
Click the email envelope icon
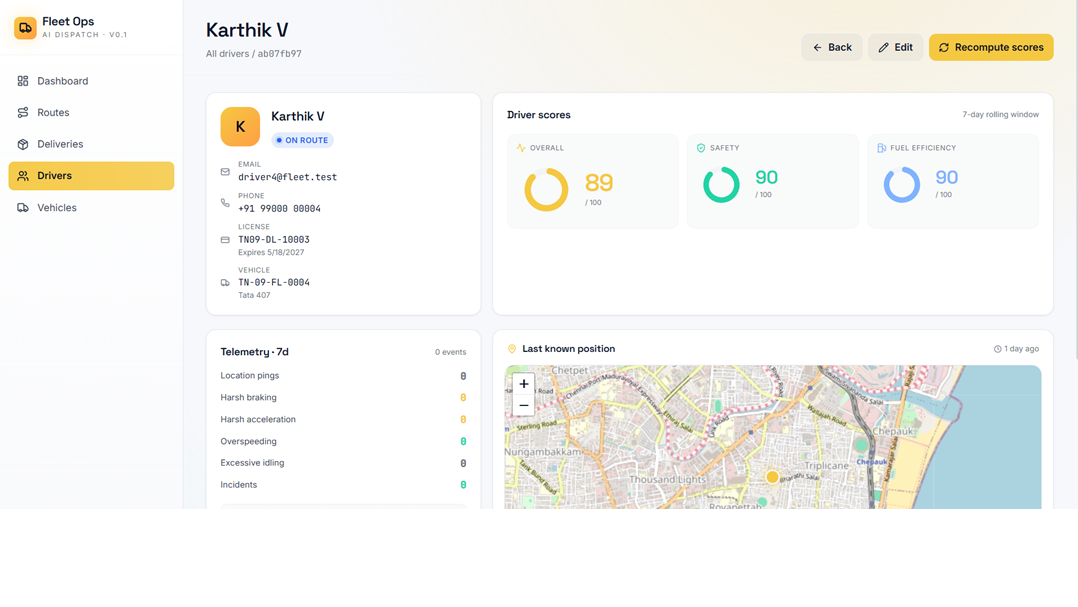225,172
